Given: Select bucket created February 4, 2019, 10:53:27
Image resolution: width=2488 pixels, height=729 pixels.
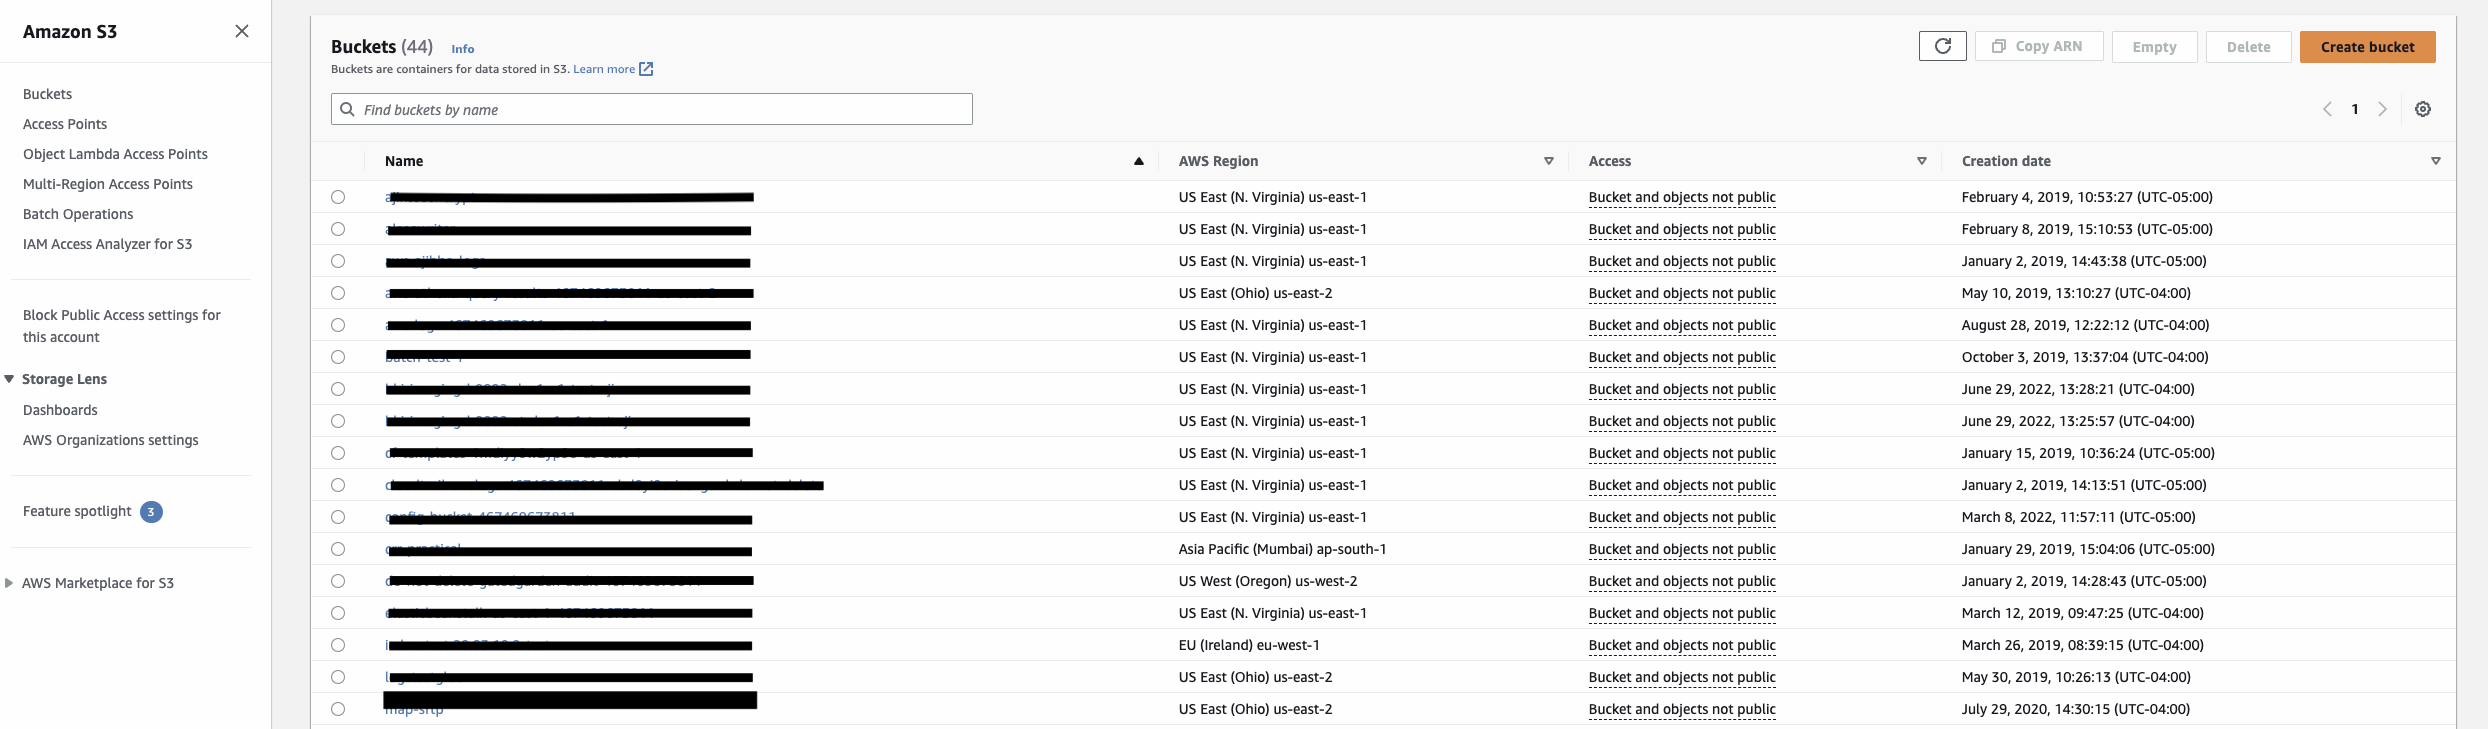Looking at the screenshot, I should [x=338, y=197].
